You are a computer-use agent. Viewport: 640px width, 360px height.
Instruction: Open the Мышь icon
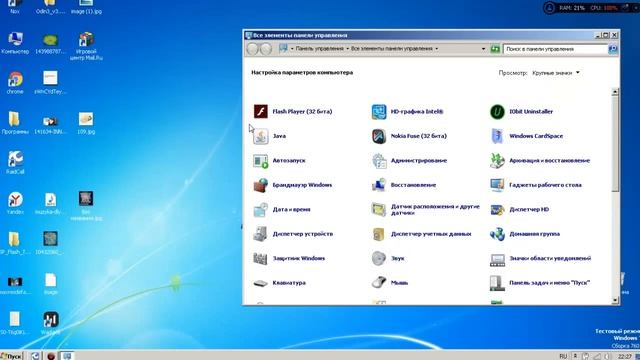pyautogui.click(x=379, y=283)
